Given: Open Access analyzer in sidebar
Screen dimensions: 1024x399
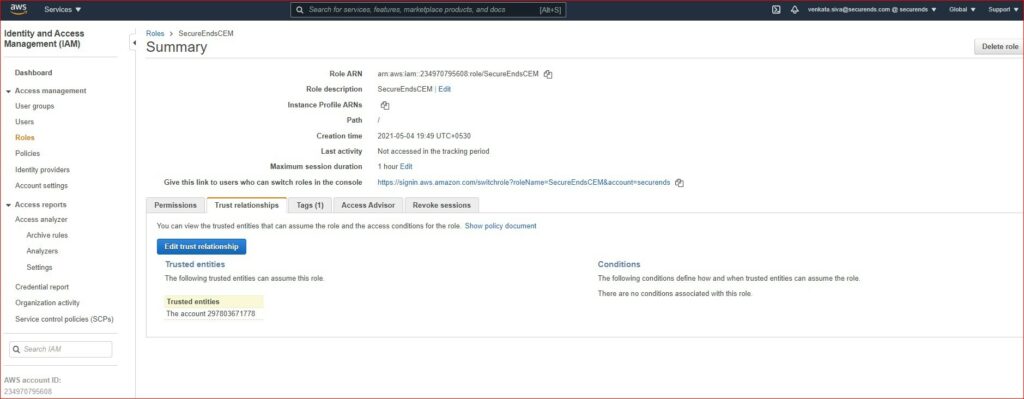Looking at the screenshot, I should pos(41,219).
